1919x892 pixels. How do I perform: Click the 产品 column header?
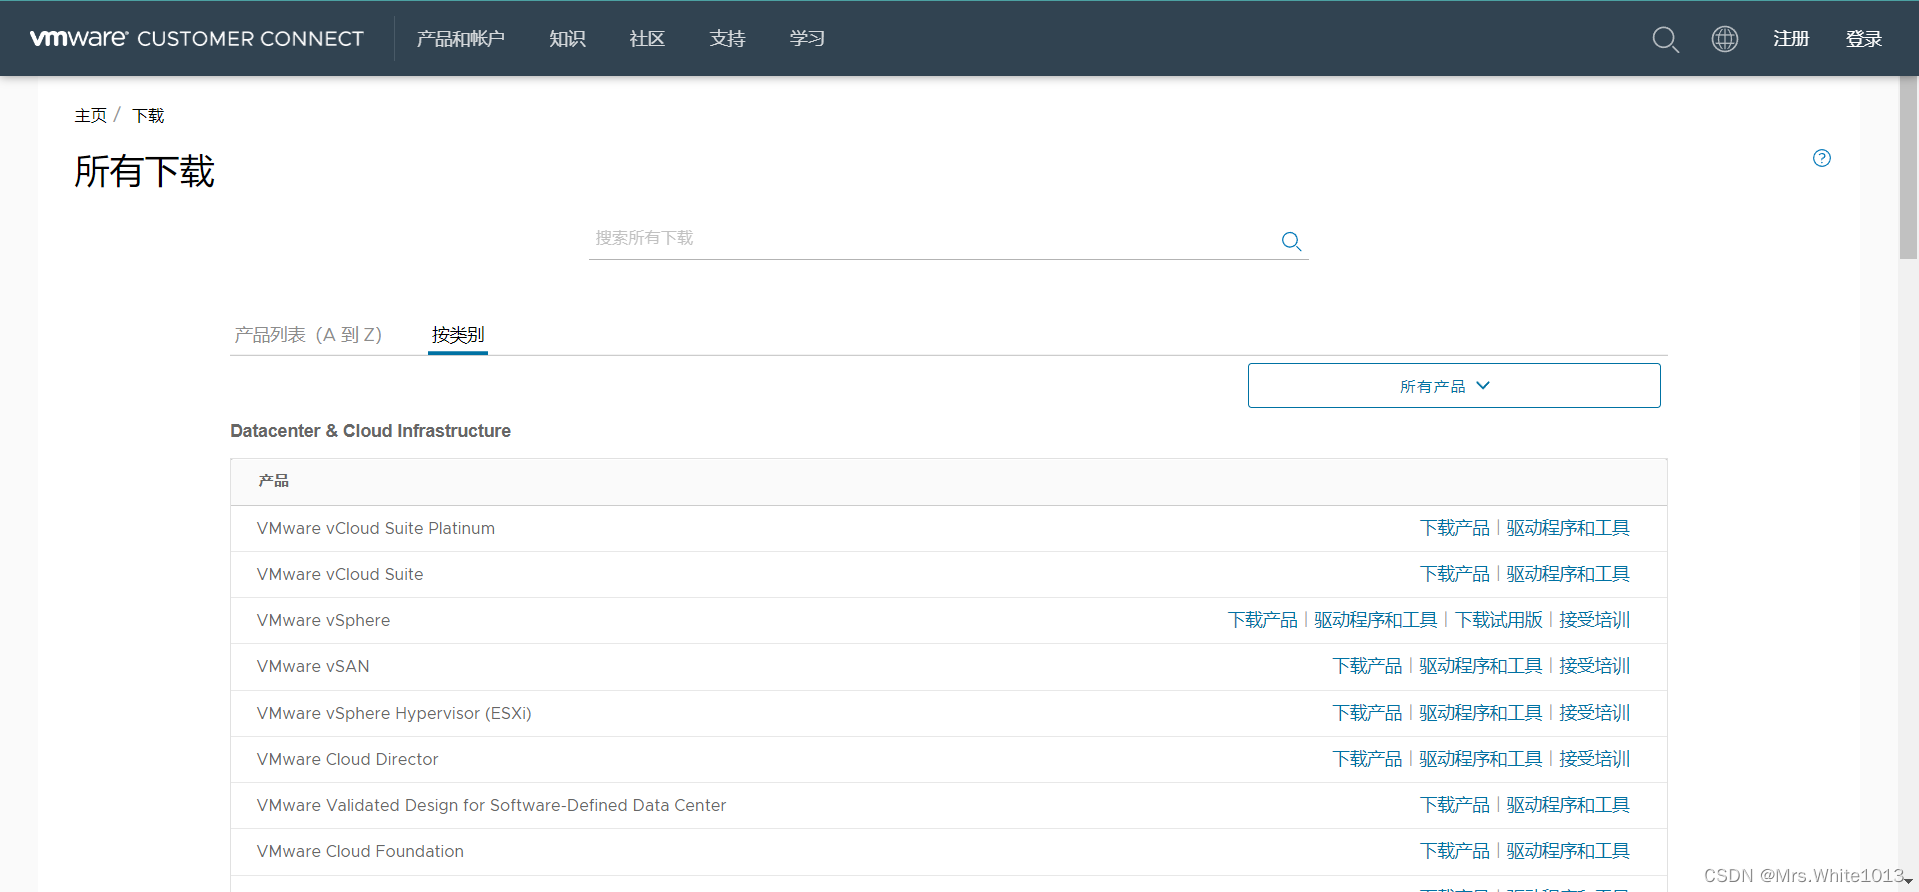[273, 481]
